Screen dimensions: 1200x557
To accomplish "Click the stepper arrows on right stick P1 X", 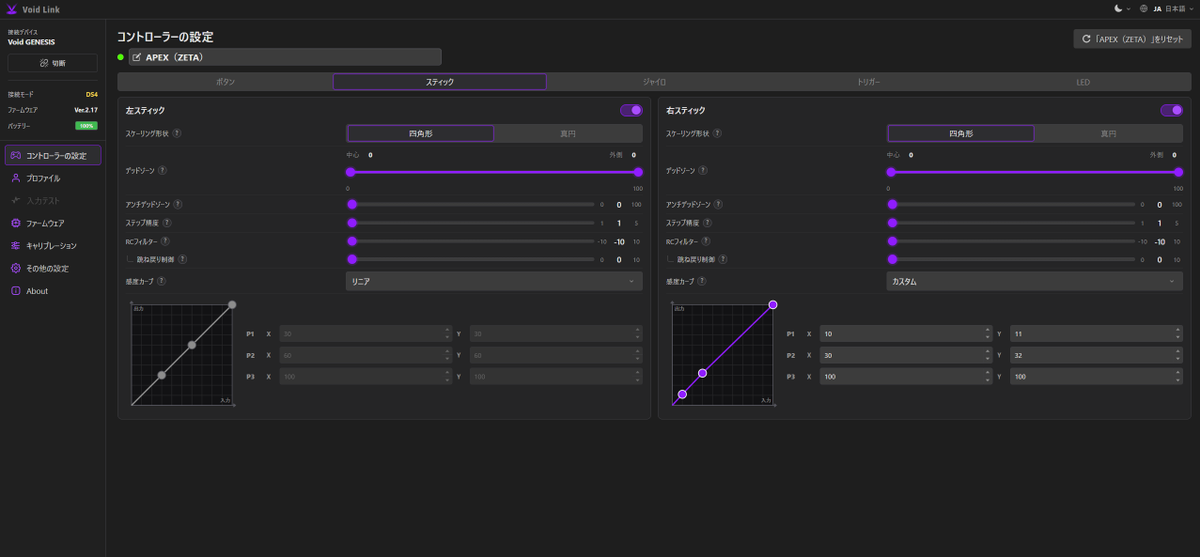I will (x=987, y=333).
